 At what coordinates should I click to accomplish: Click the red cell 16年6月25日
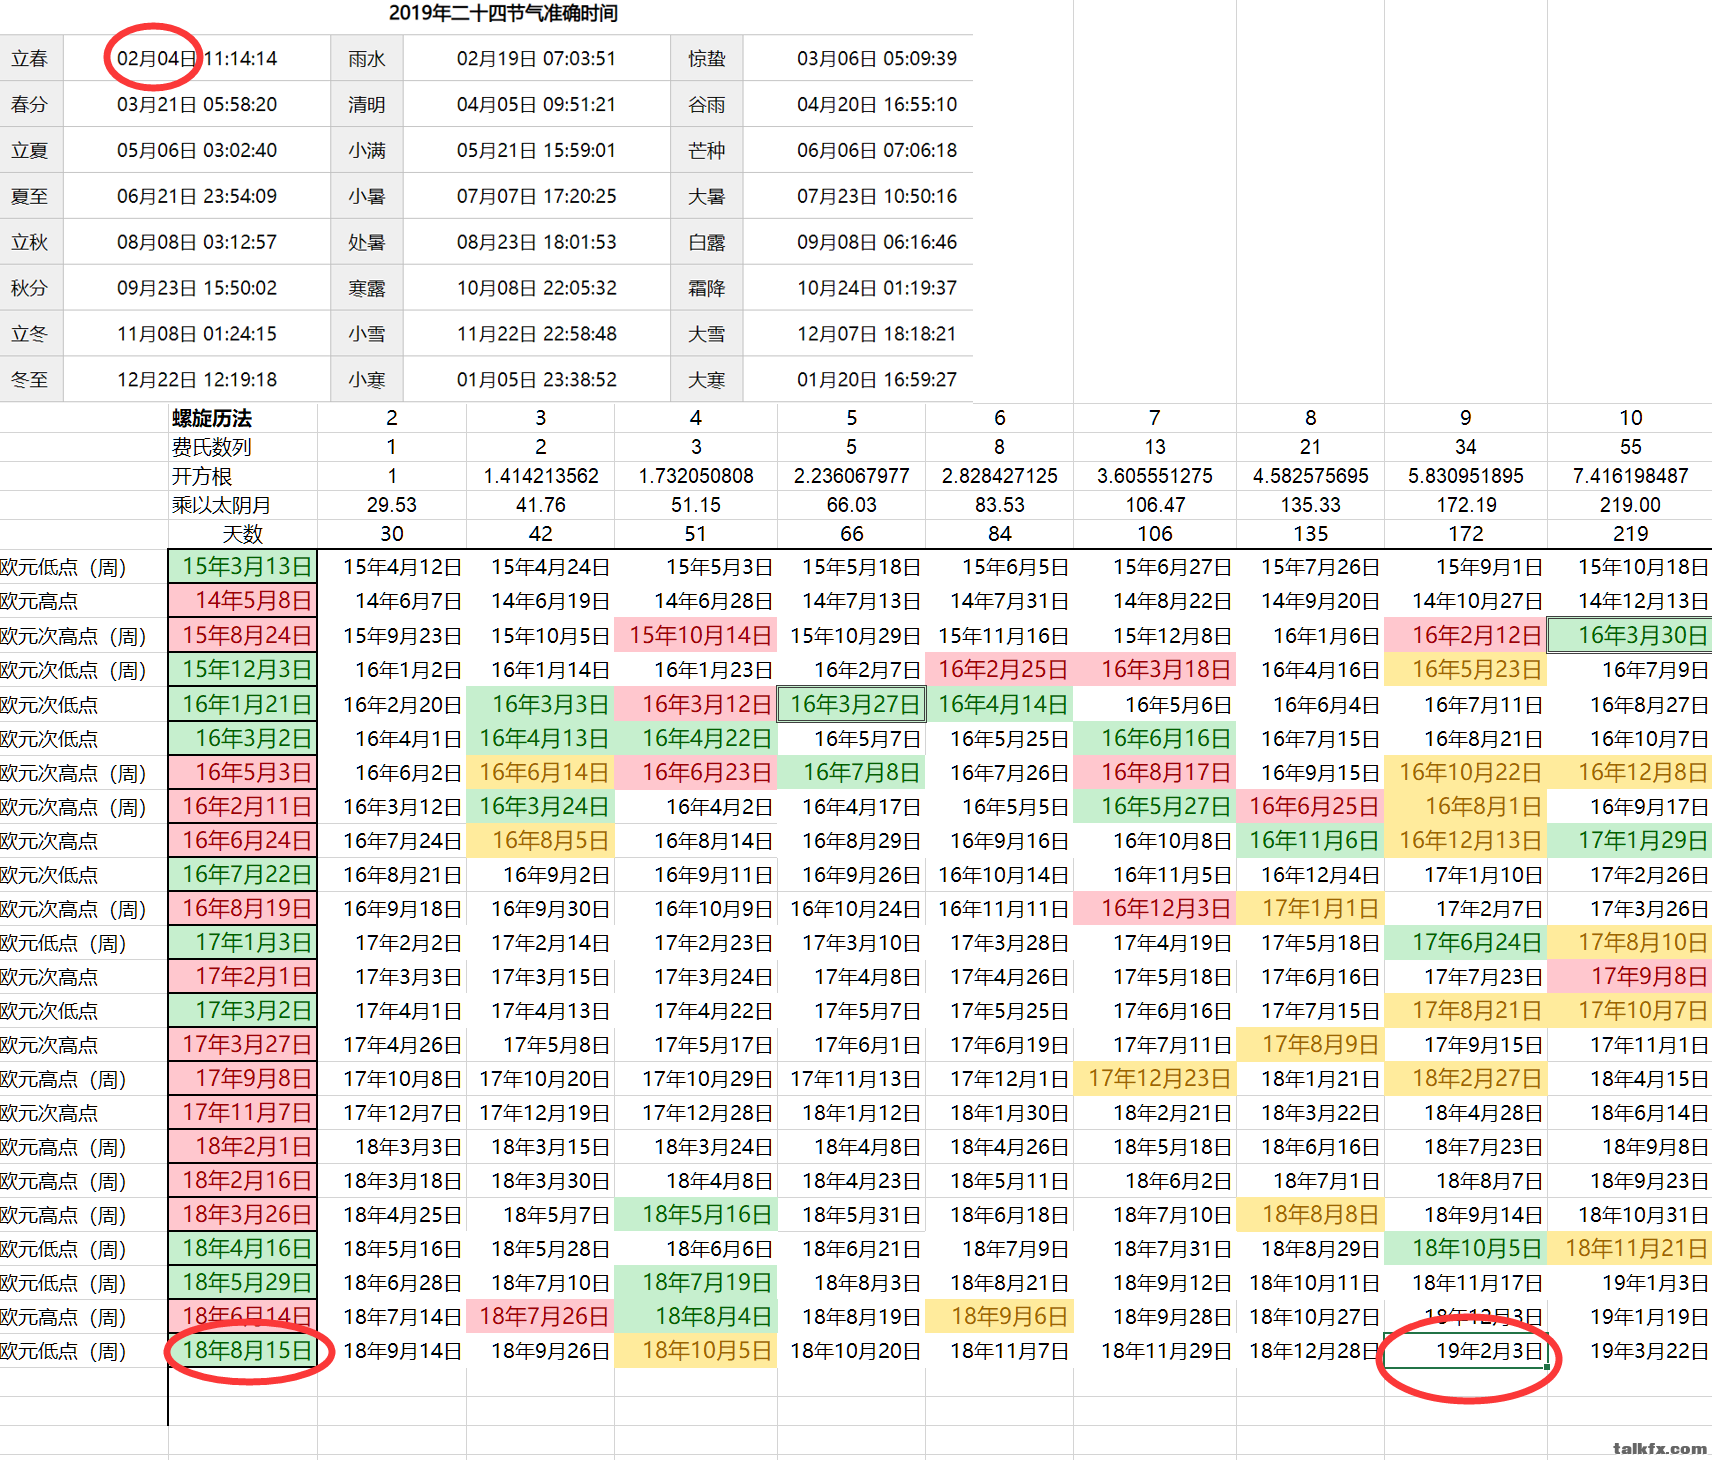(x=1311, y=806)
